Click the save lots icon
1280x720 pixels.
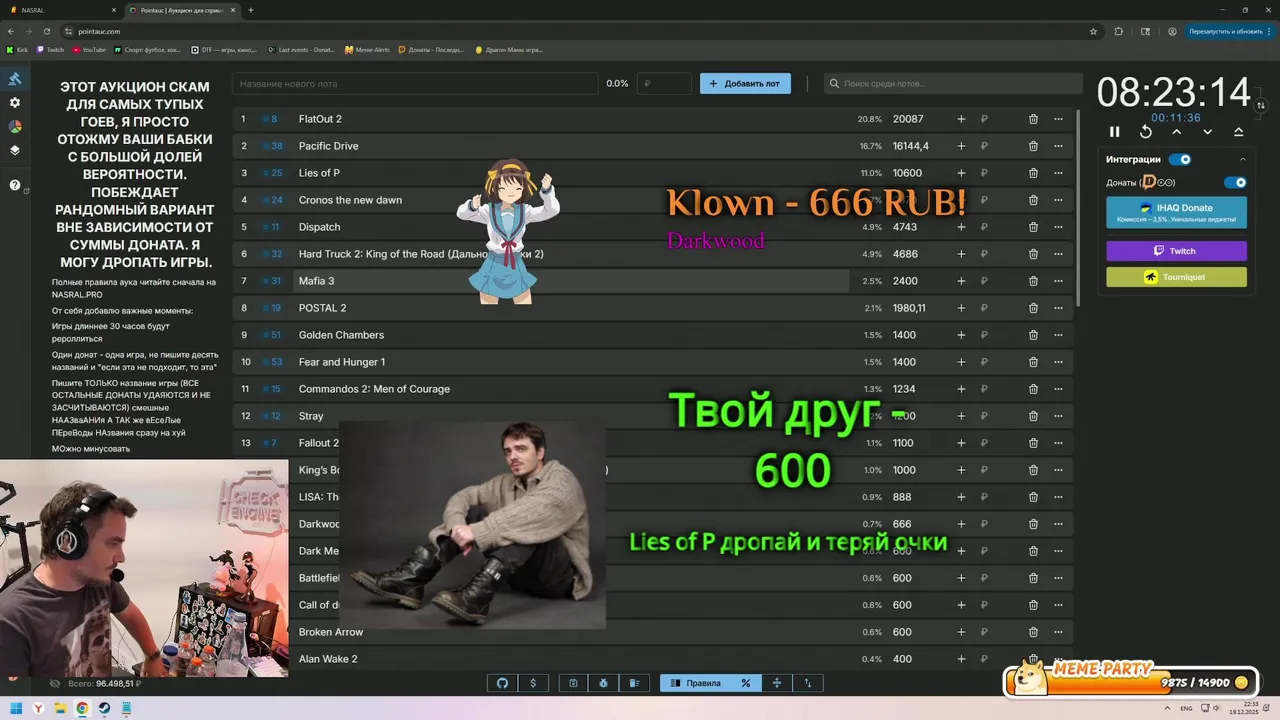coord(573,683)
